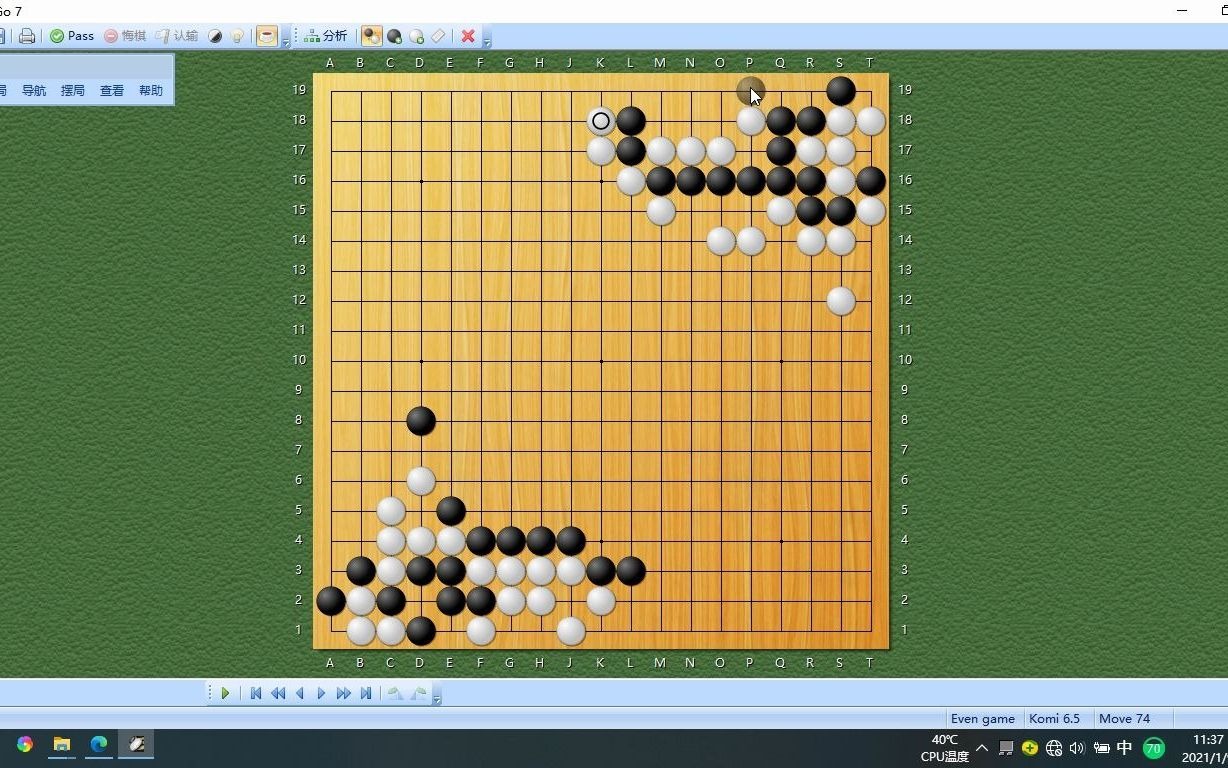Step forward one move
Image resolution: width=1228 pixels, height=768 pixels.
(321, 693)
